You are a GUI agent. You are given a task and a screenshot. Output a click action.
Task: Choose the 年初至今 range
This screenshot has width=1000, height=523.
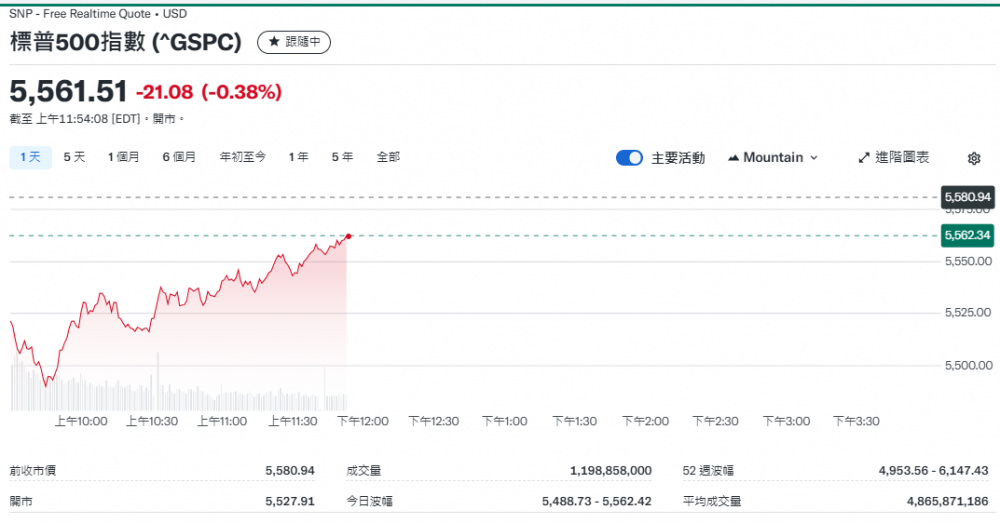(243, 157)
